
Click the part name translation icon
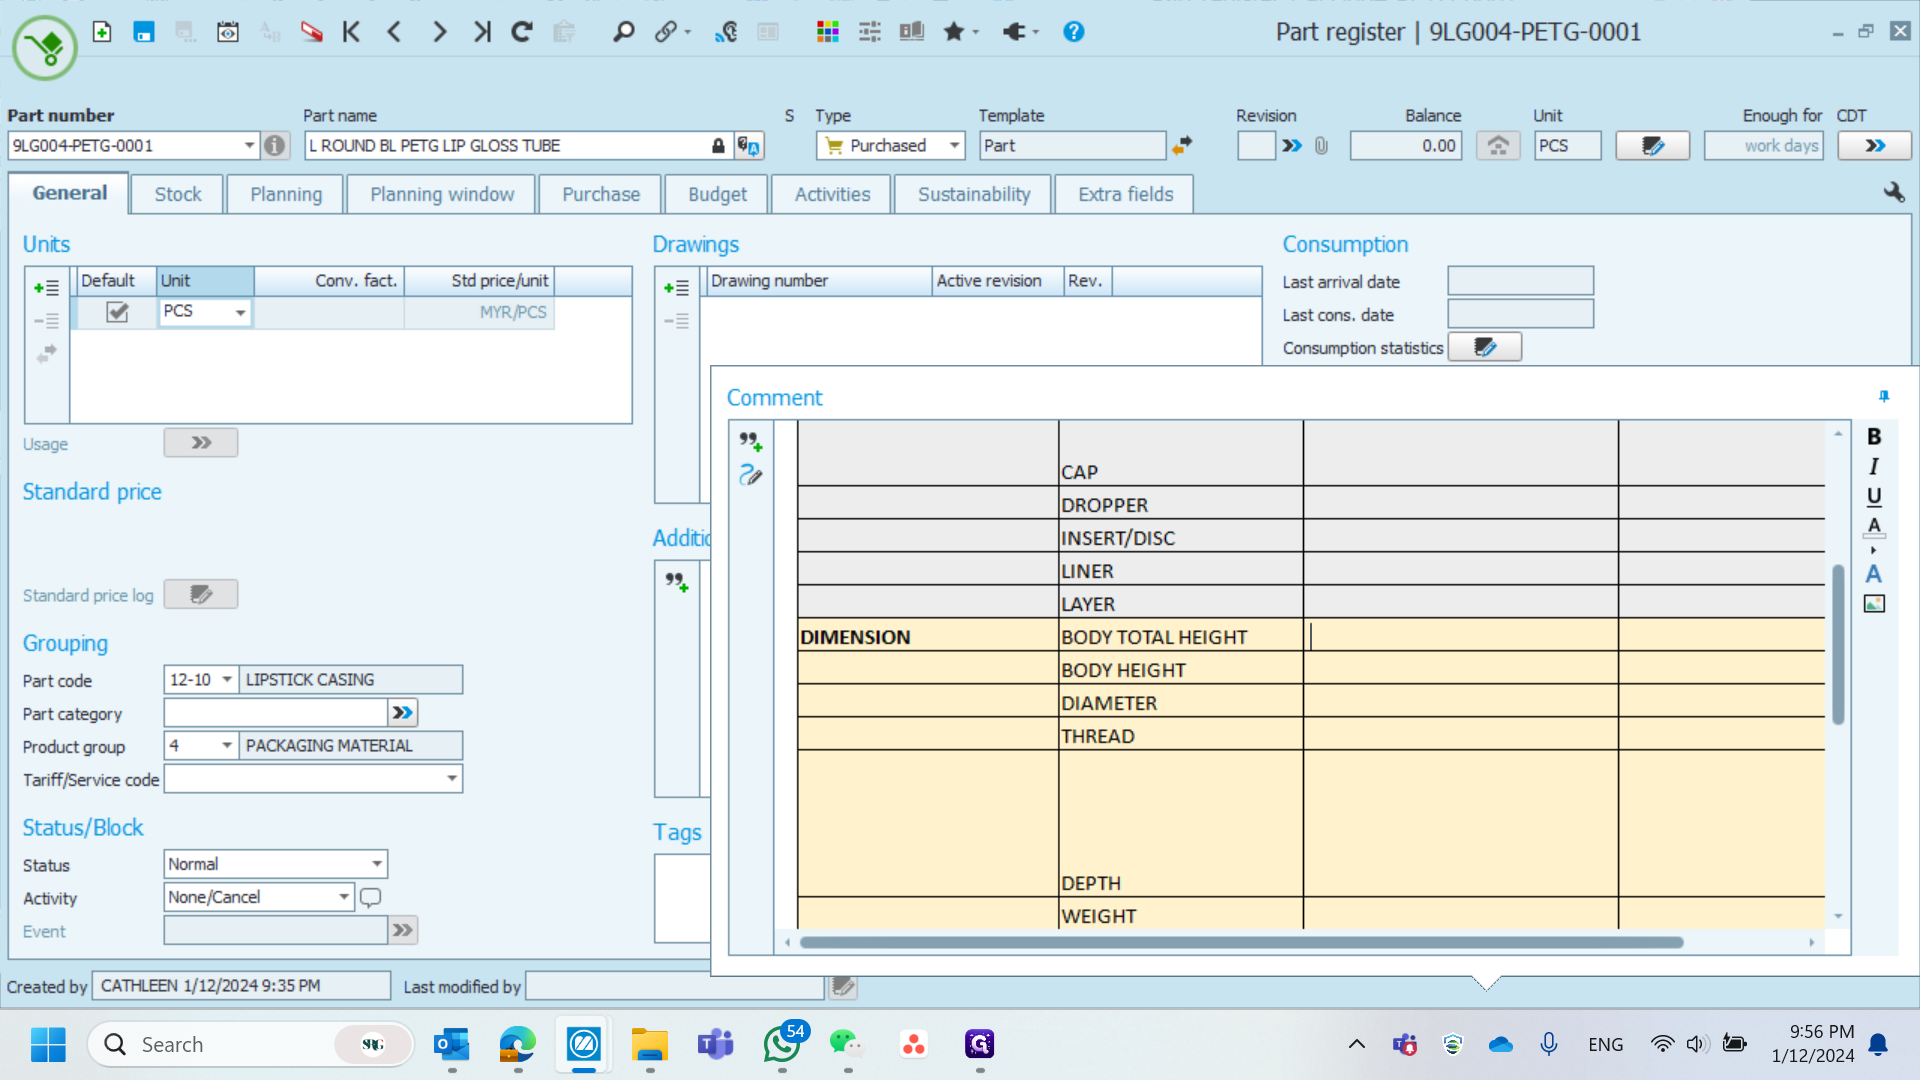[749, 146]
